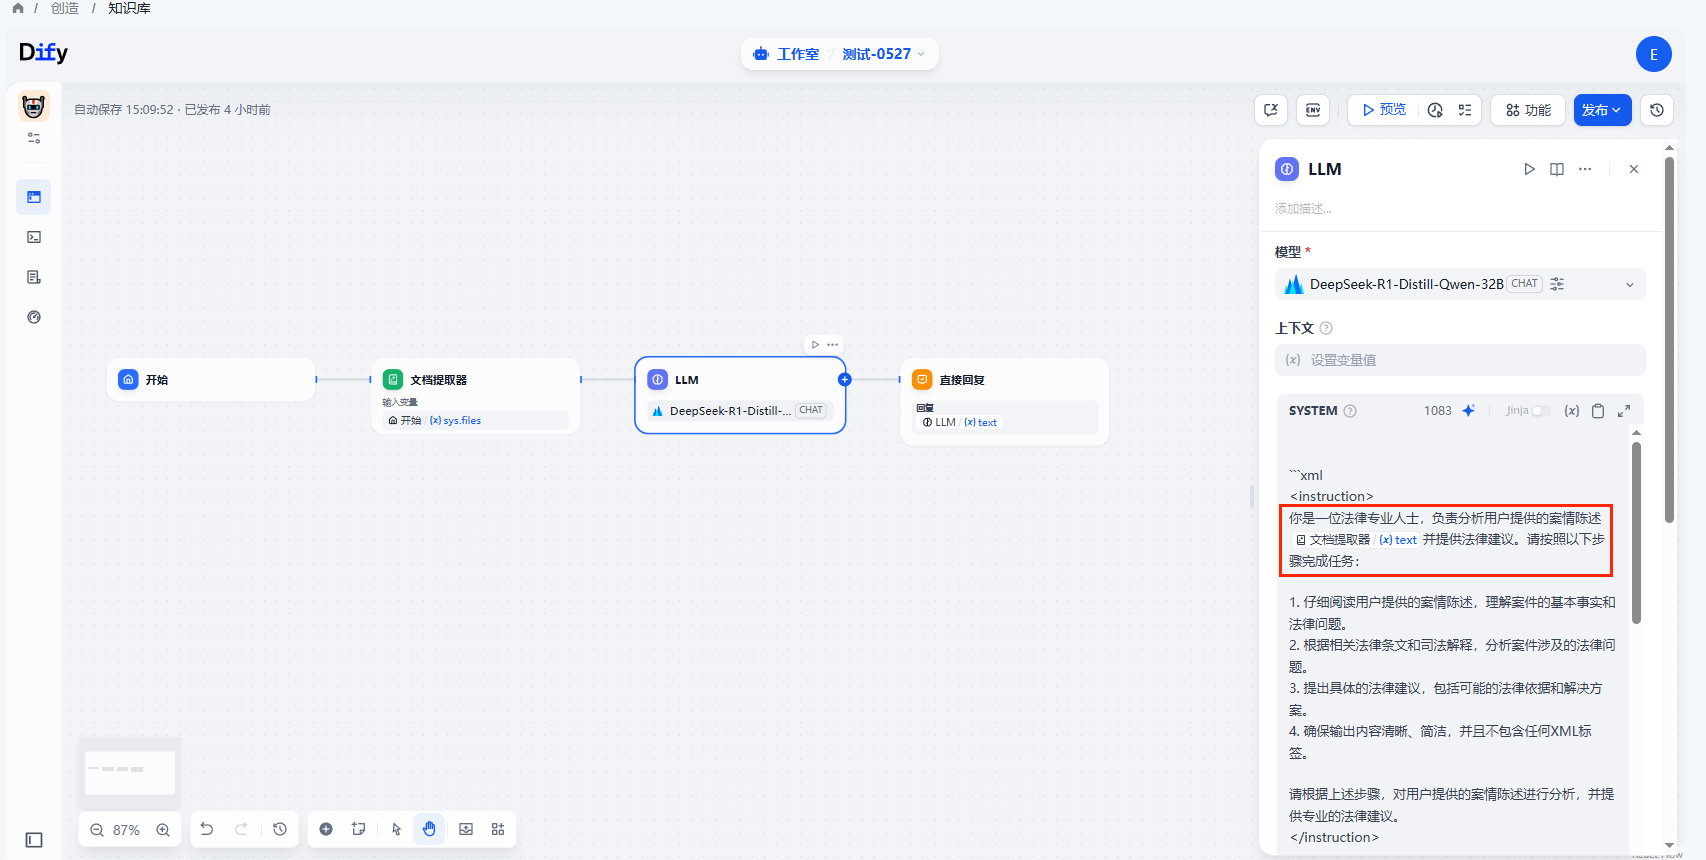Undo the last canvas change
The height and width of the screenshot is (860, 1706).
[x=207, y=829]
